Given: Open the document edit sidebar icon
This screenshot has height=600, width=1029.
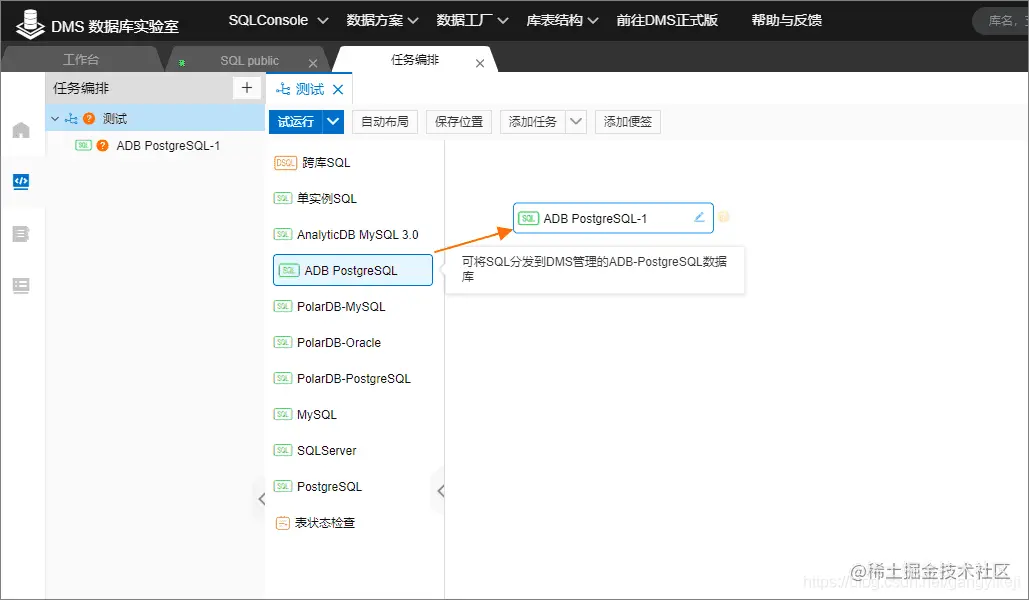Looking at the screenshot, I should pyautogui.click(x=21, y=234).
